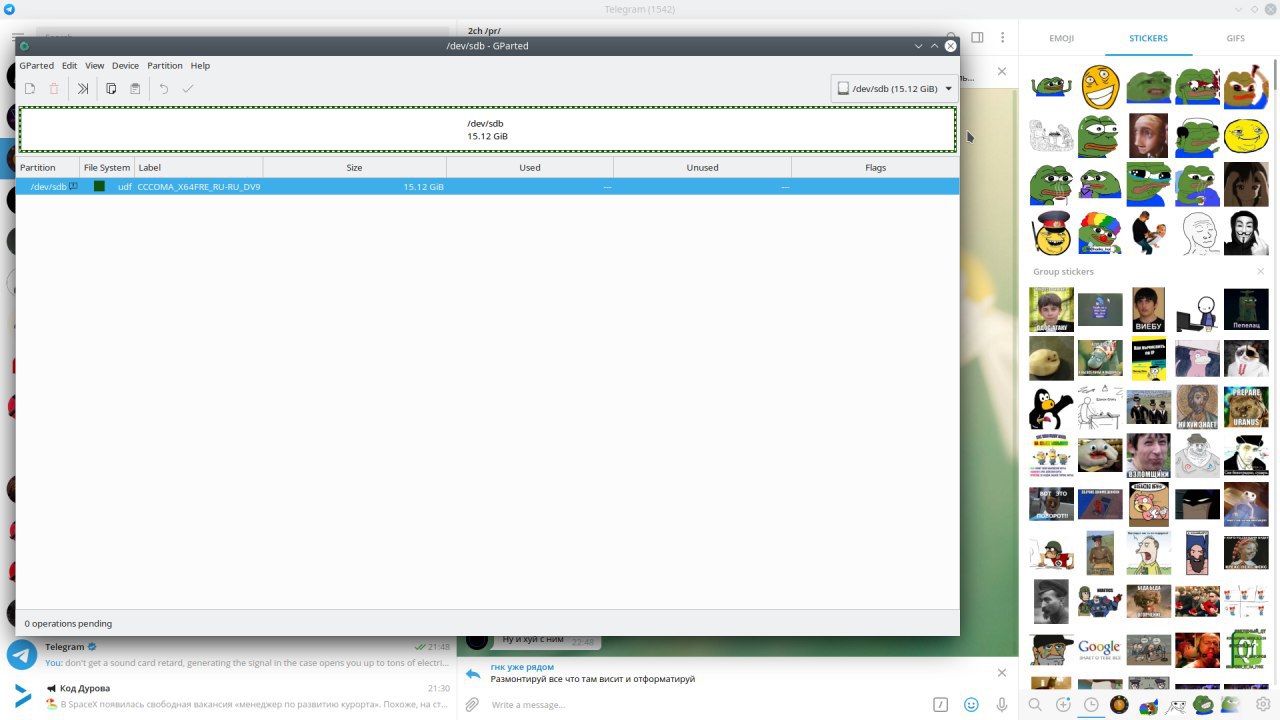Open the Device menu in GParted
The height and width of the screenshot is (720, 1280).
click(x=125, y=65)
